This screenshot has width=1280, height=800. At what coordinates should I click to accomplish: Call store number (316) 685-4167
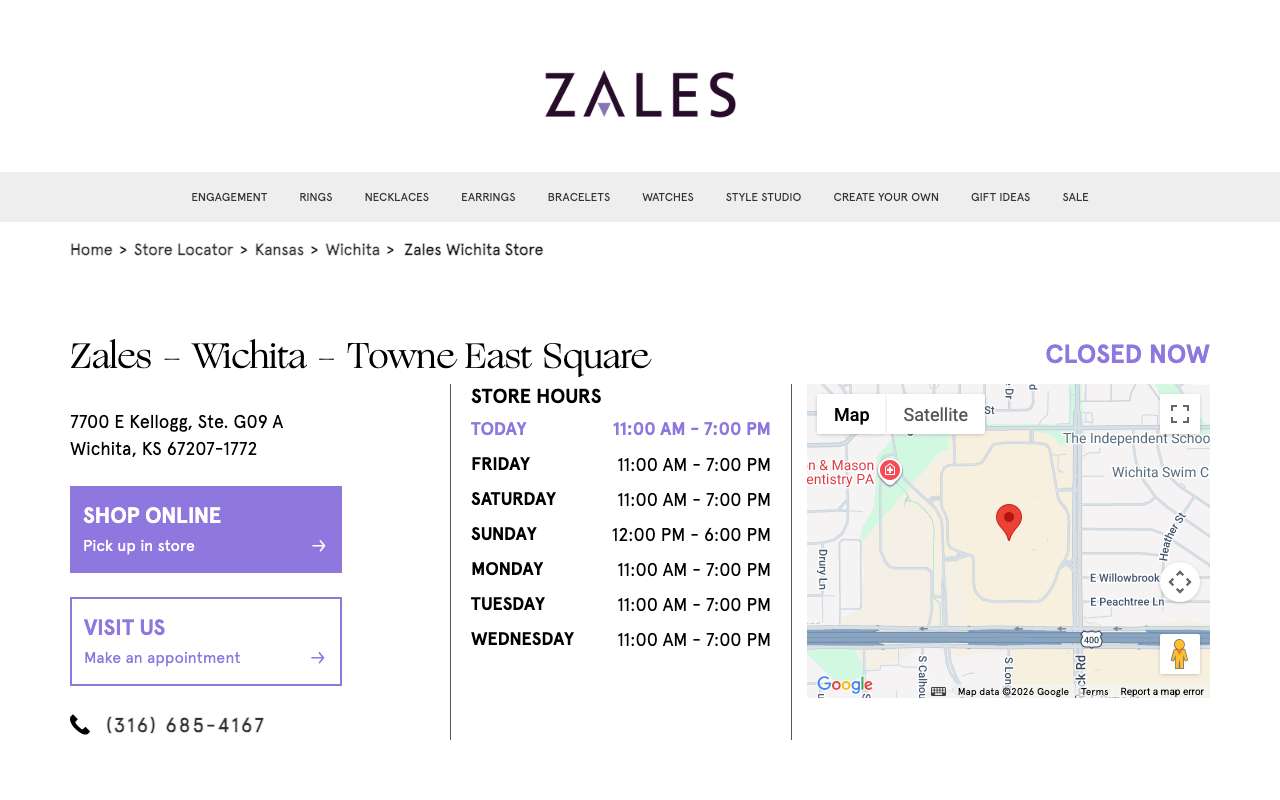point(185,725)
